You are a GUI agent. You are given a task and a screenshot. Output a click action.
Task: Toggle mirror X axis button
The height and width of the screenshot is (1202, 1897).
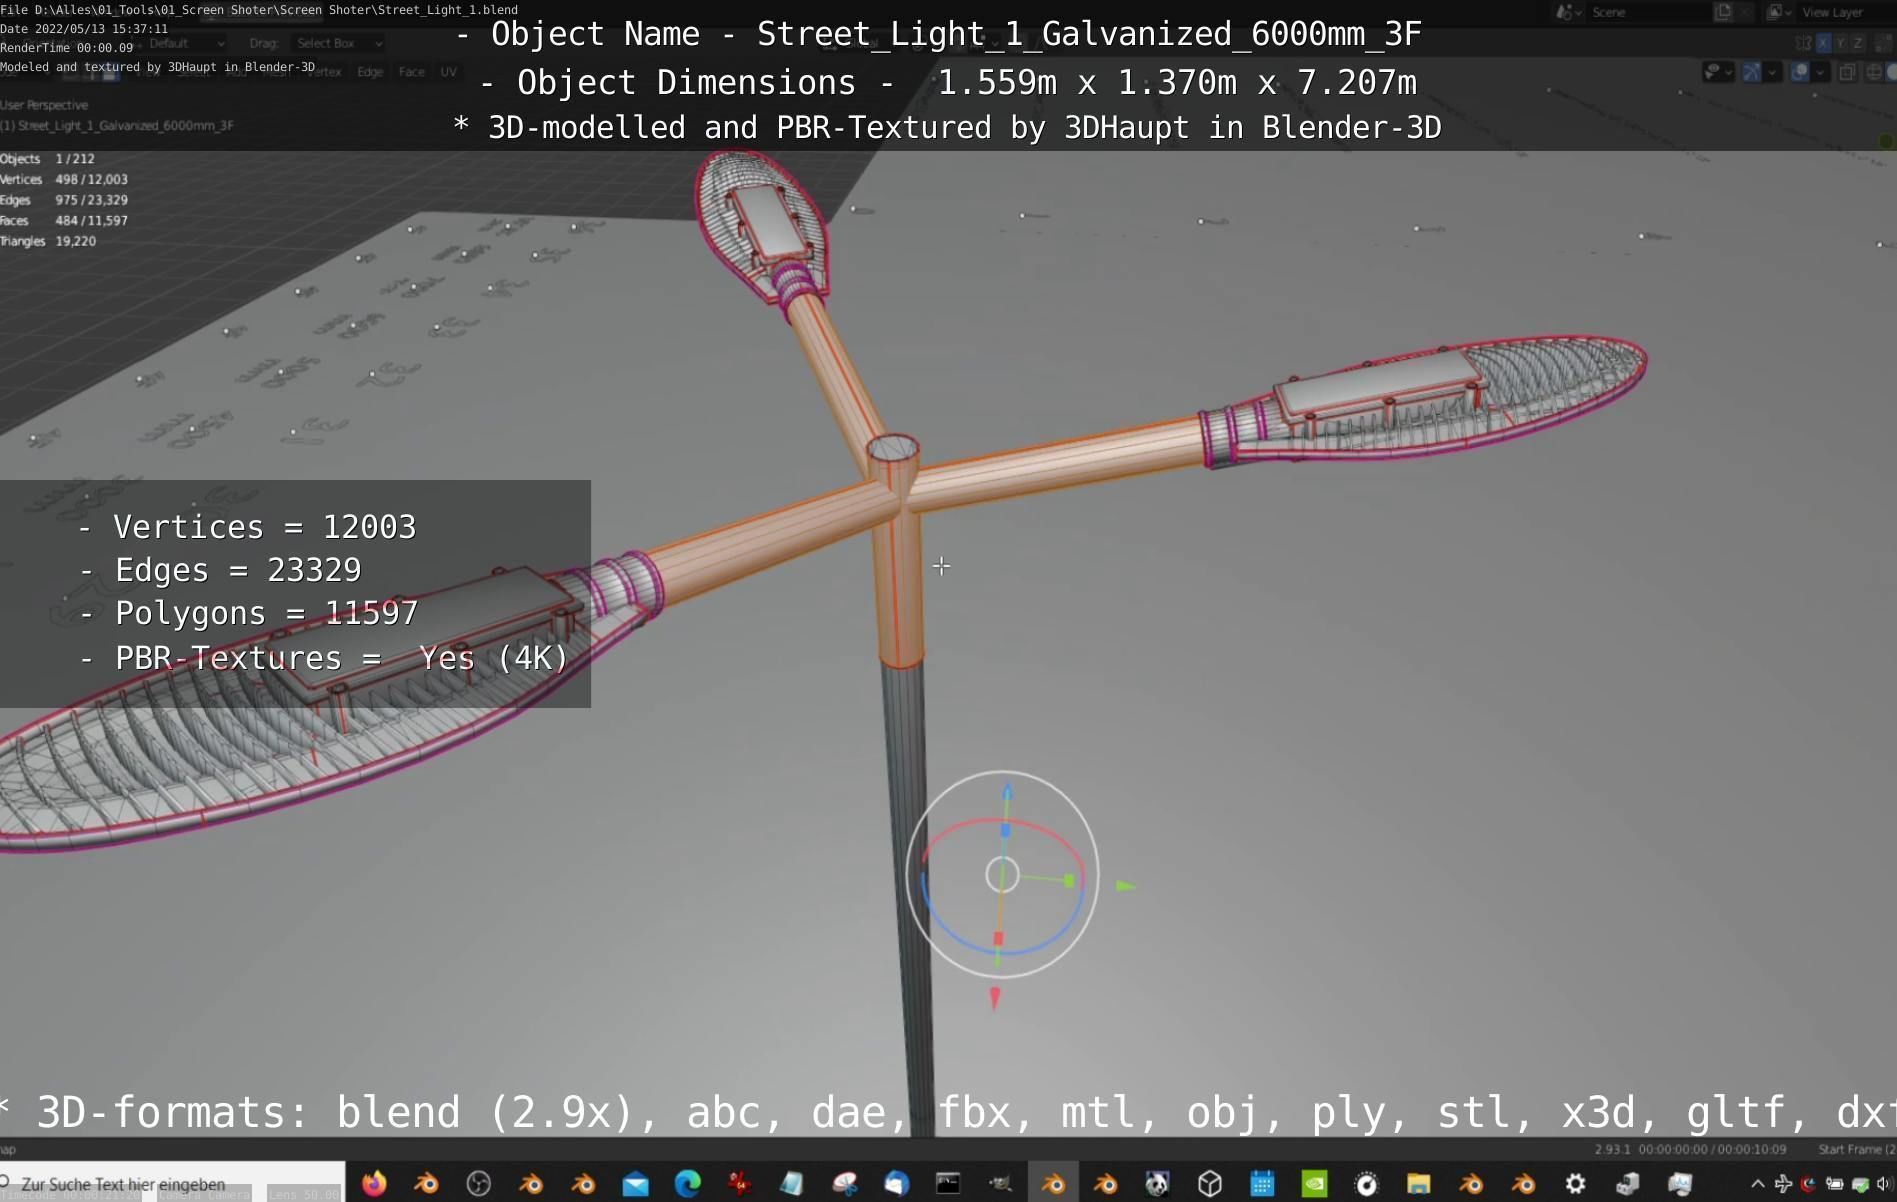point(1823,43)
